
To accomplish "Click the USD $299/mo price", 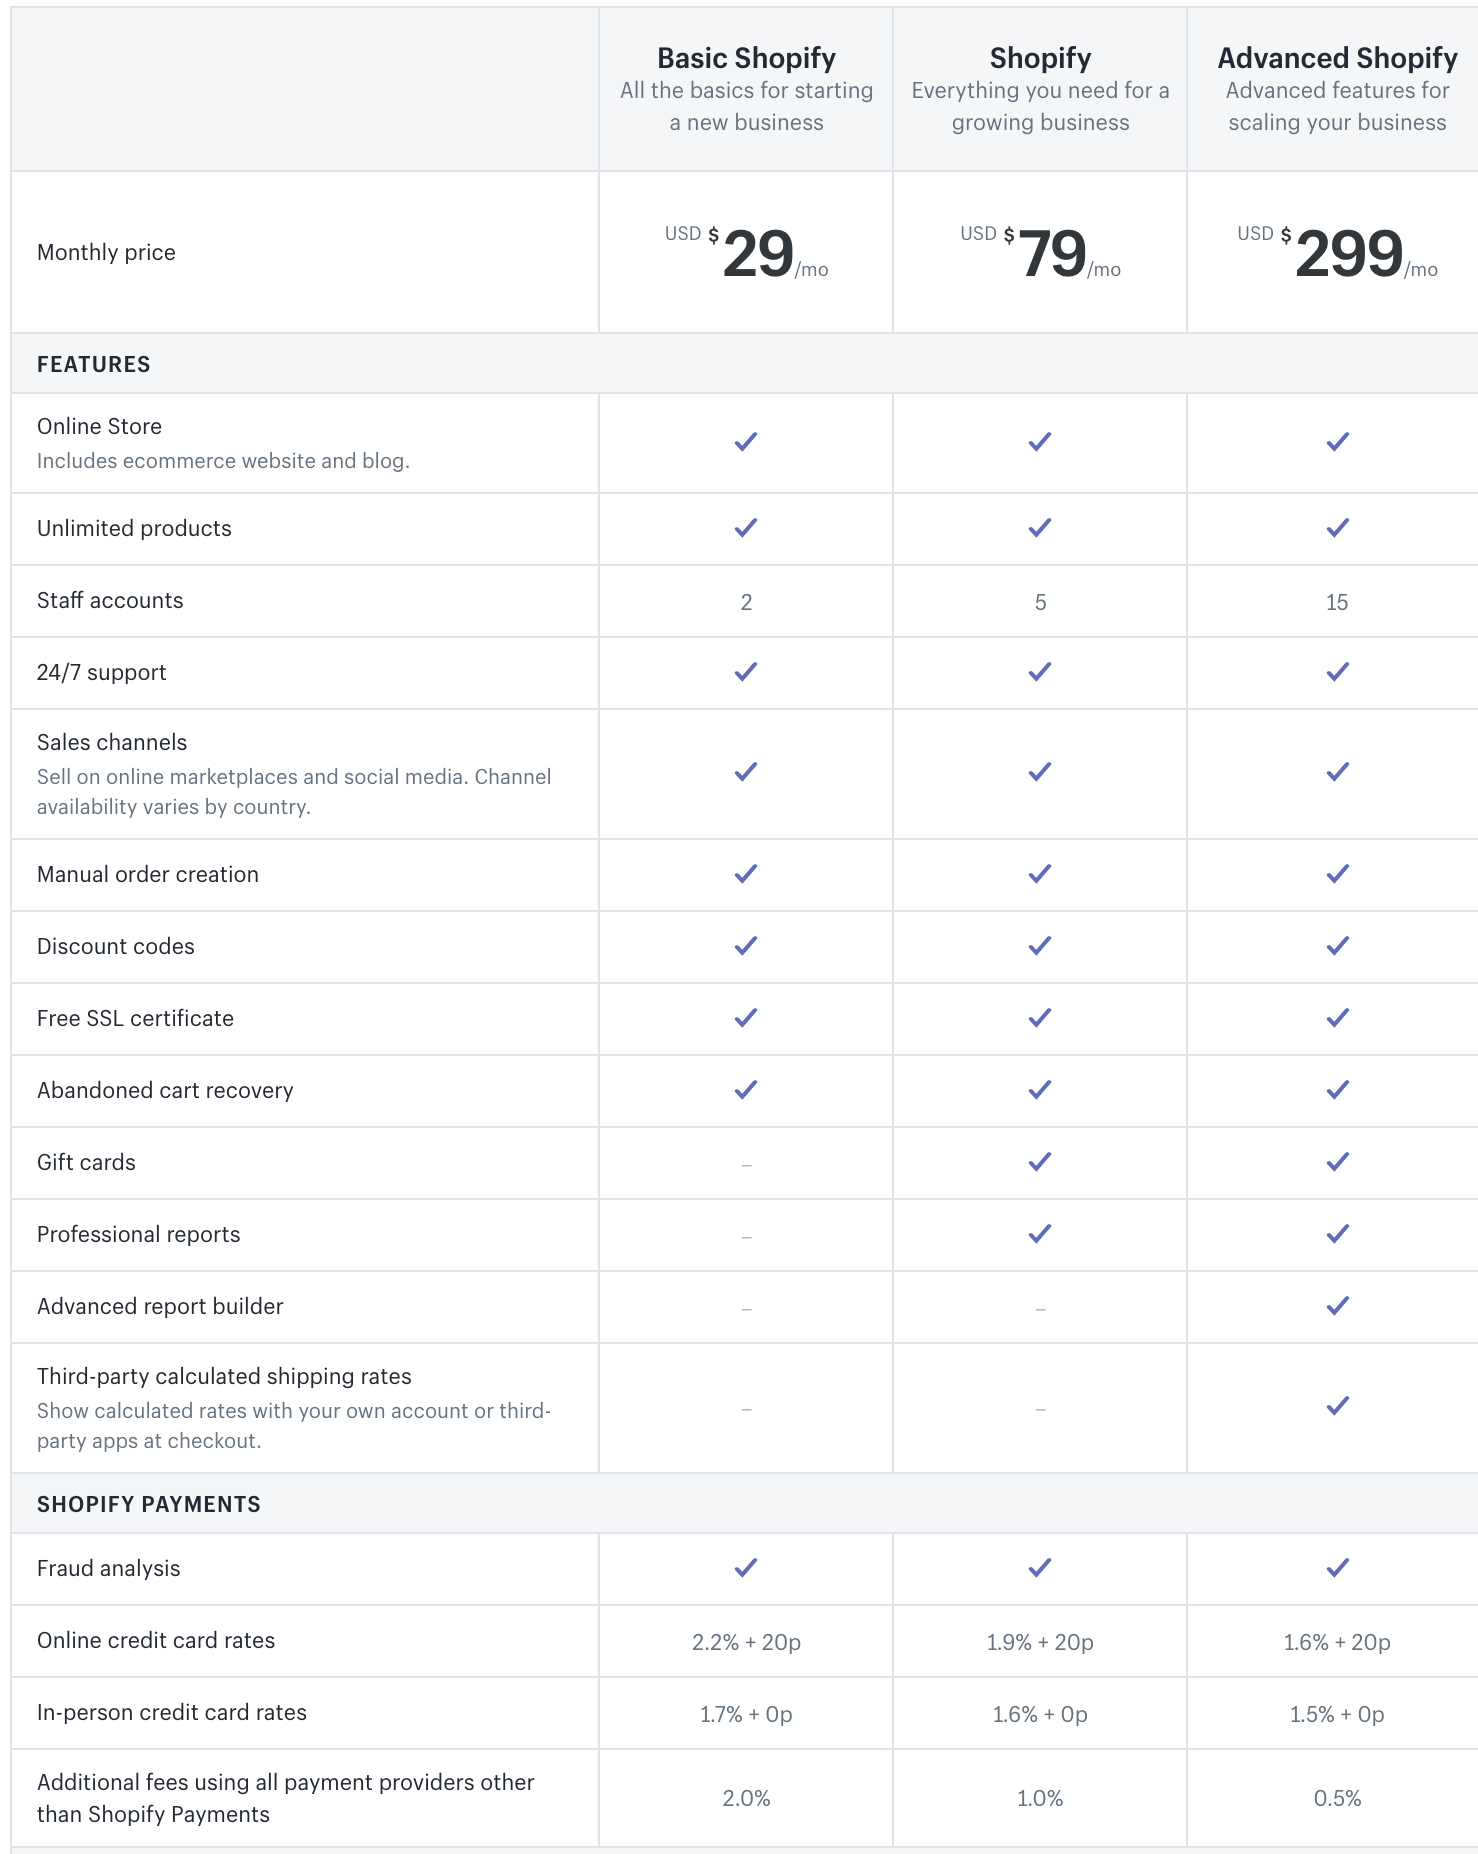I will [x=1338, y=253].
